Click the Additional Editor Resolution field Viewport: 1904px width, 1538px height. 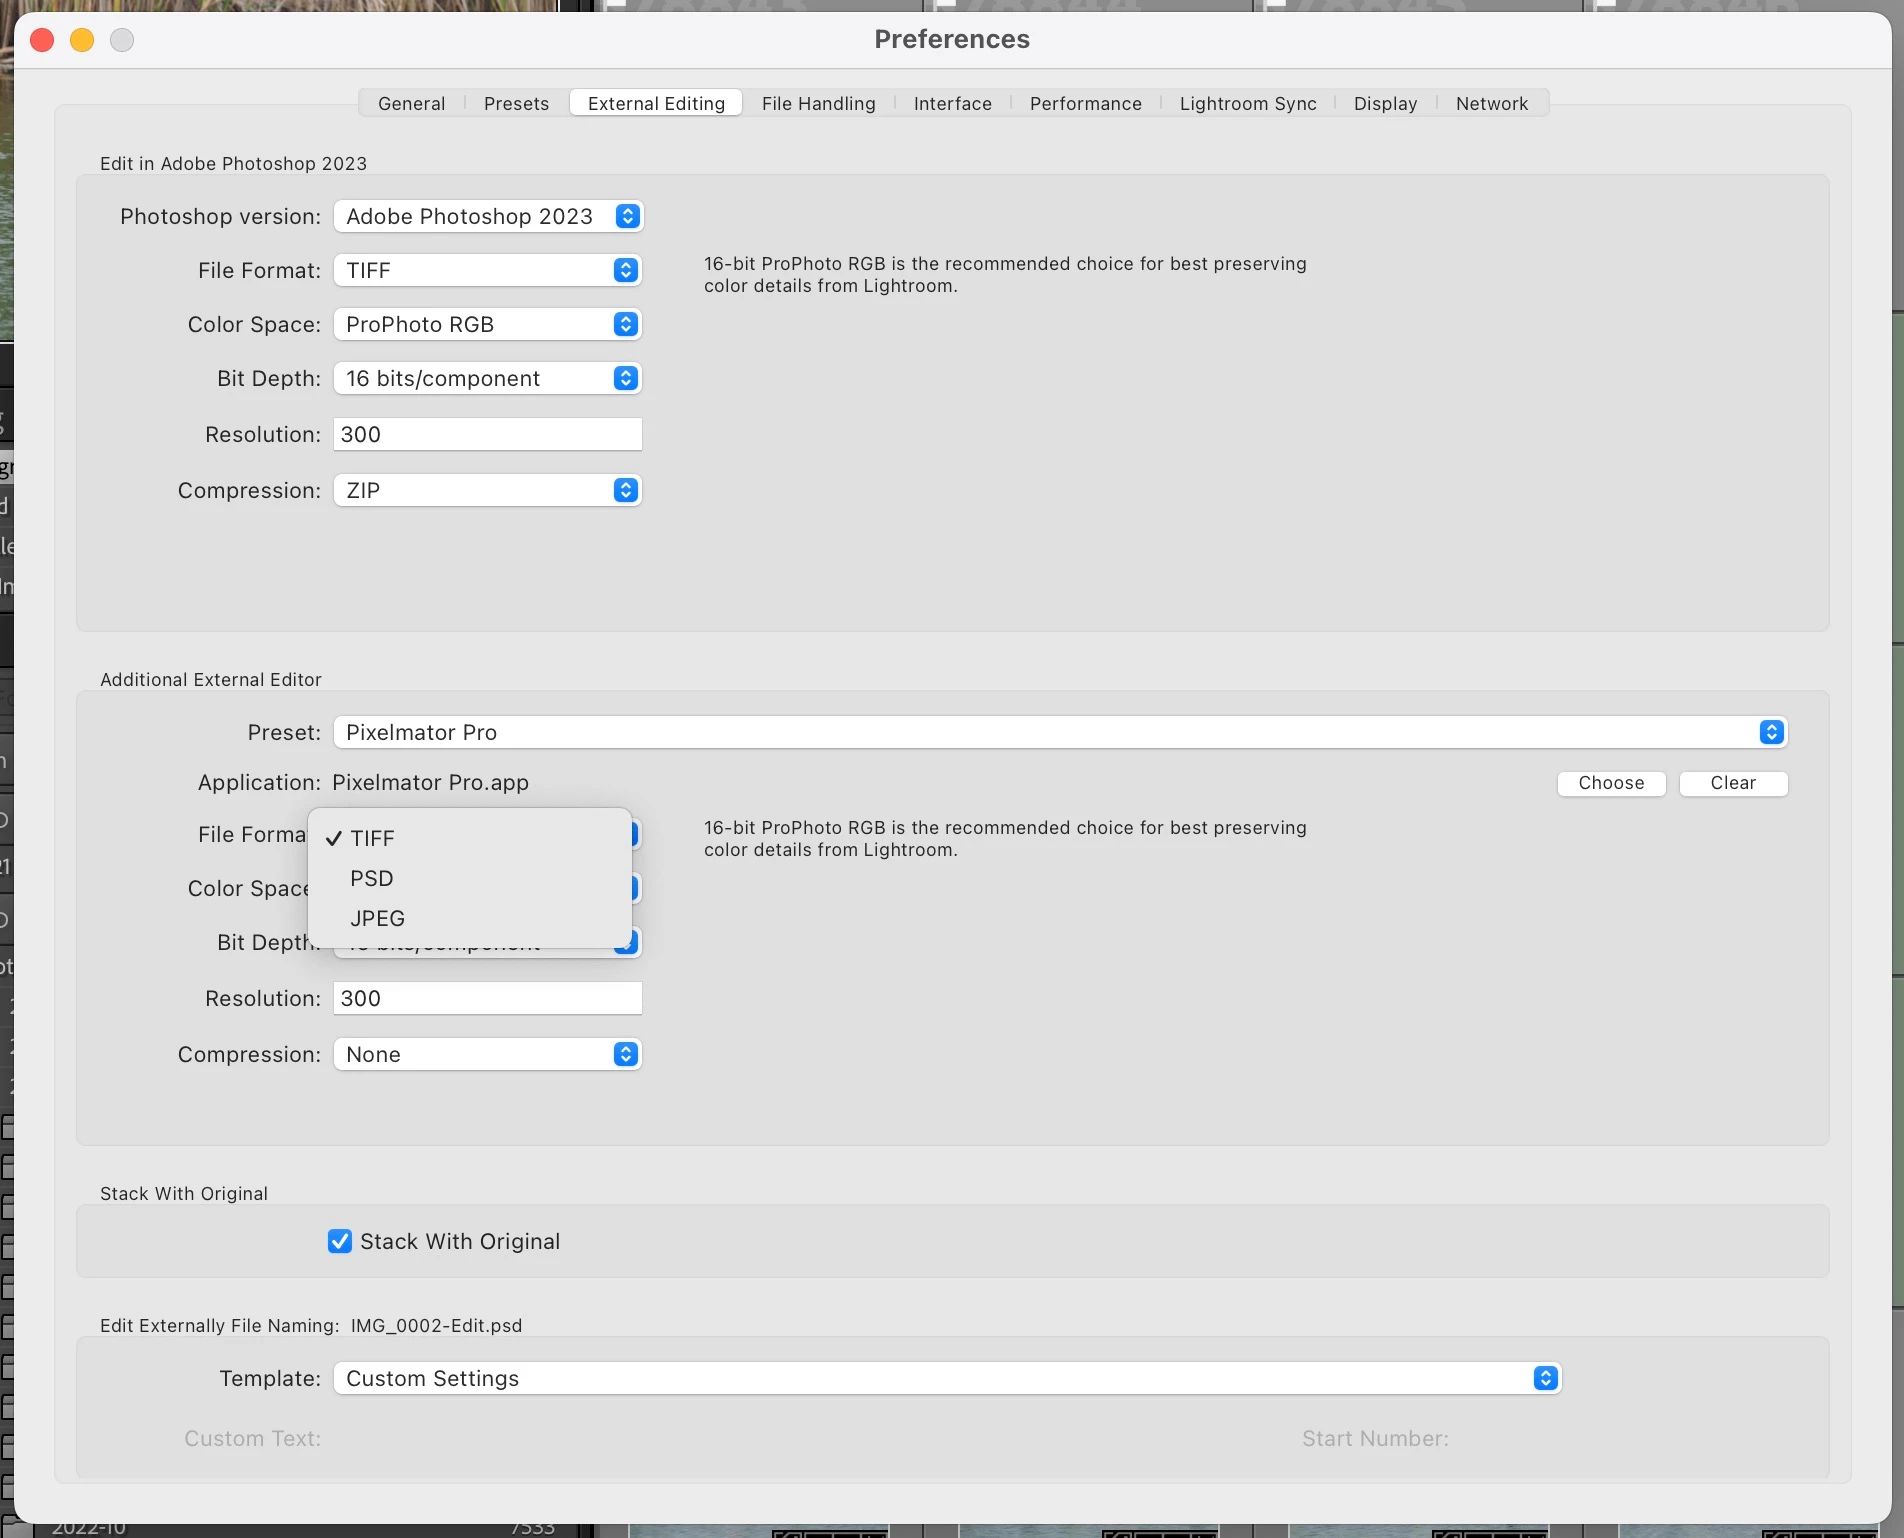pyautogui.click(x=488, y=998)
